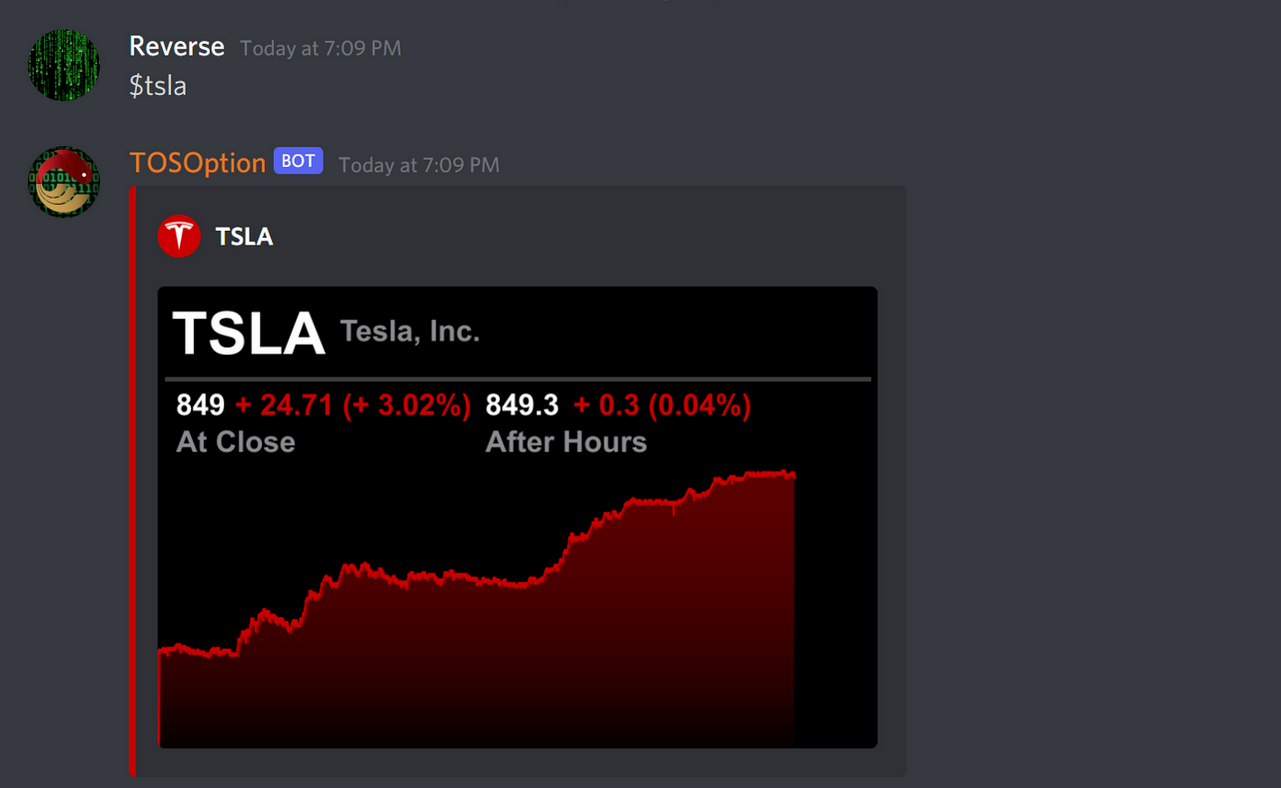This screenshot has height=788, width=1281.
Task: Click the + 24.71 (+ 3.02%) change
Action: [353, 405]
